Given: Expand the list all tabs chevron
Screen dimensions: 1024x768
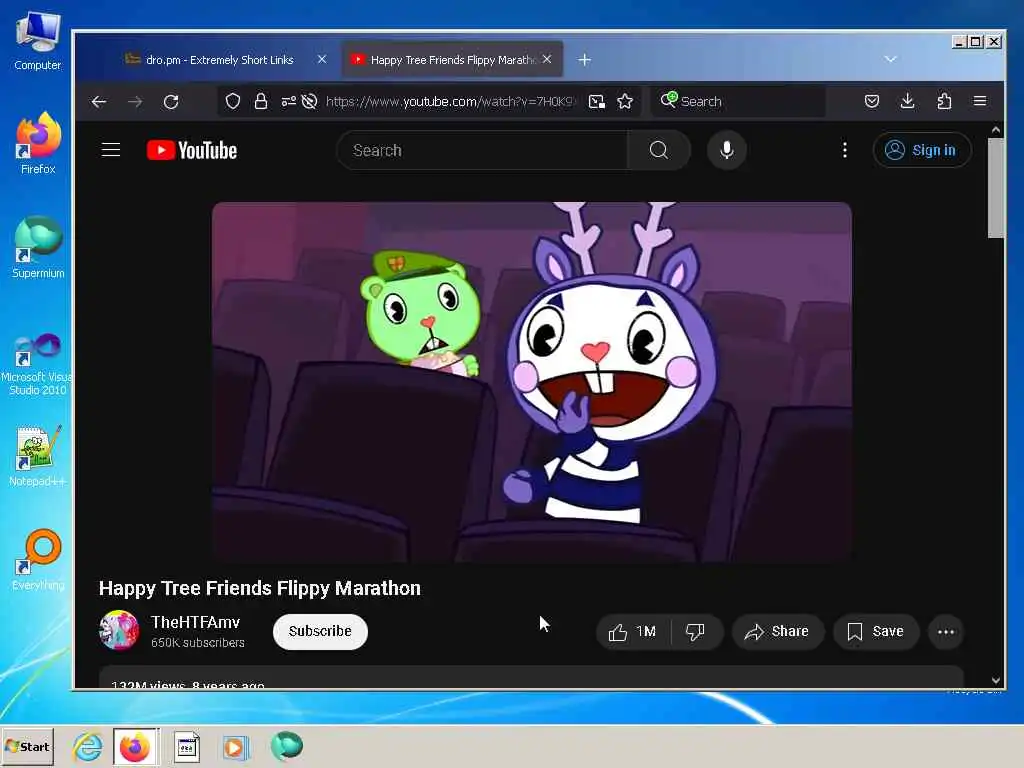Looking at the screenshot, I should 890,59.
